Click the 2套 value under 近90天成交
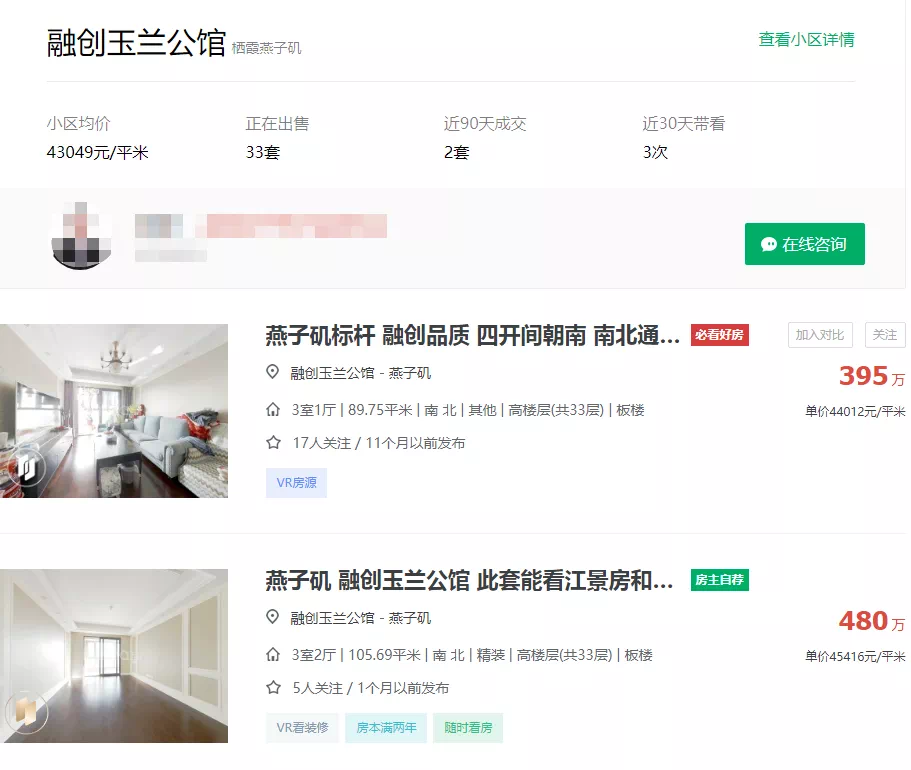 456,152
